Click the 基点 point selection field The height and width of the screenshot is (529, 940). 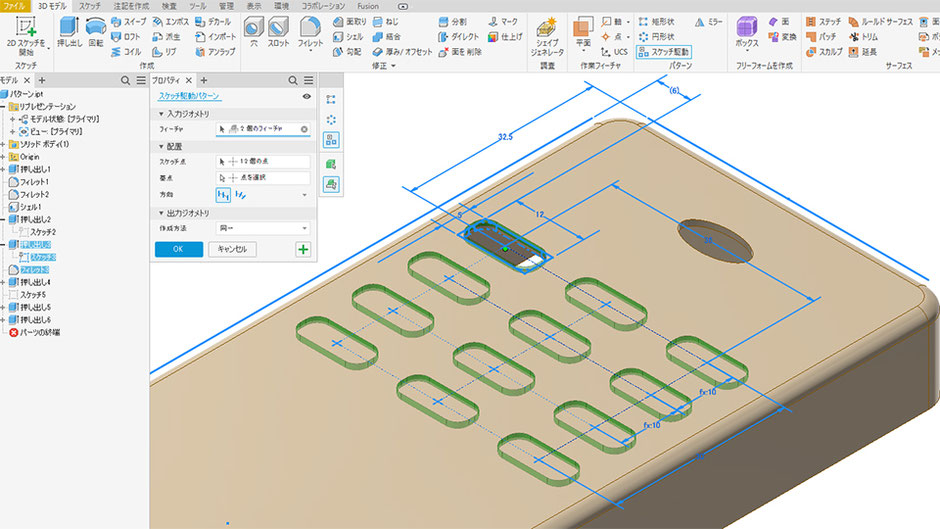pyautogui.click(x=263, y=178)
